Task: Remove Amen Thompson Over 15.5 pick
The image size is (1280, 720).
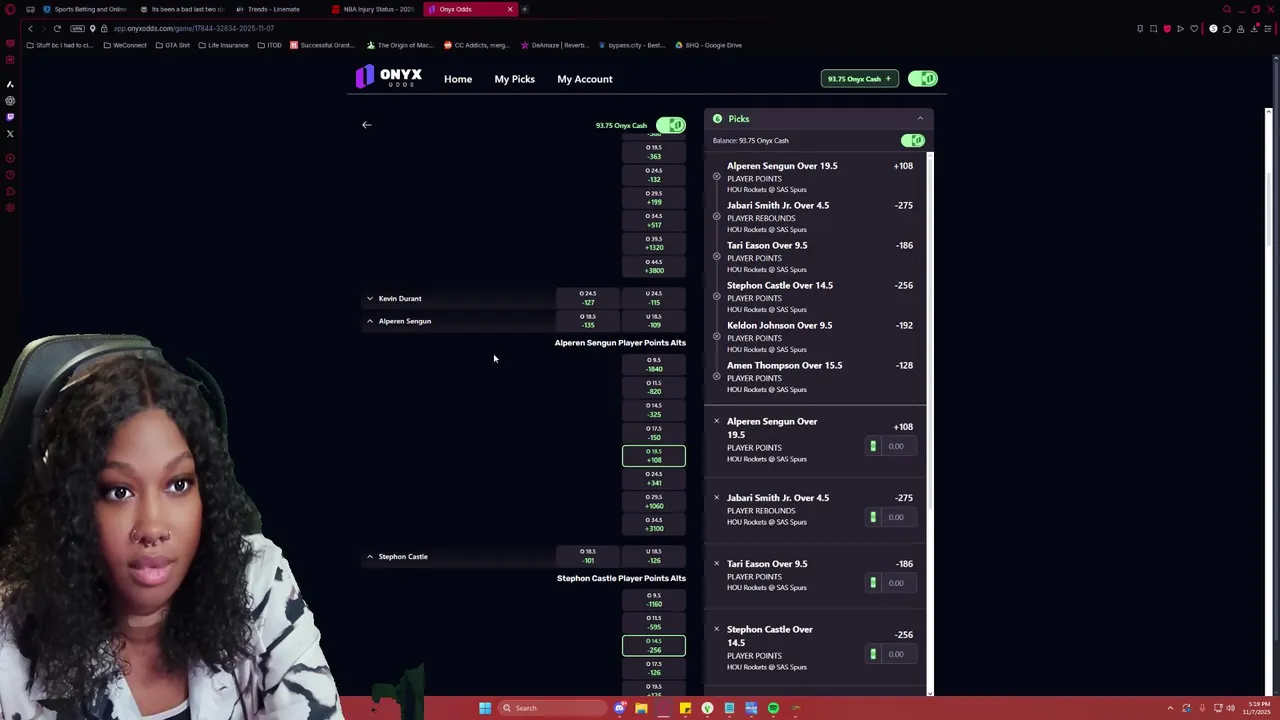Action: [716, 377]
